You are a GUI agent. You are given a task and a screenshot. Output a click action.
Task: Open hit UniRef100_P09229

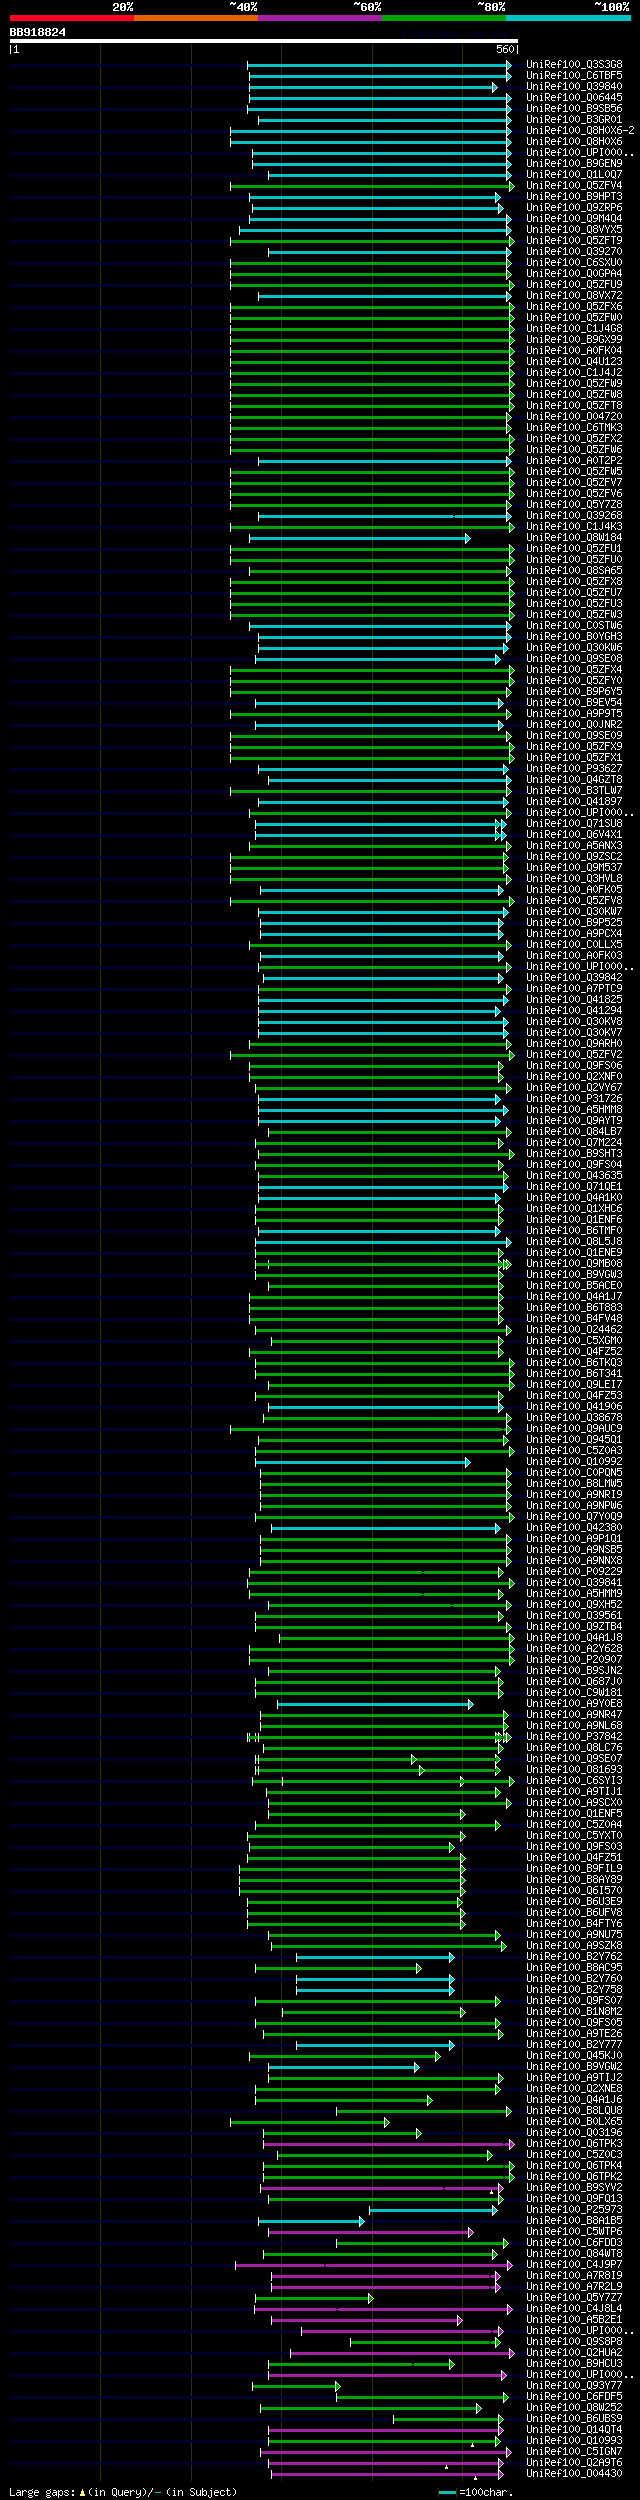pyautogui.click(x=574, y=1572)
